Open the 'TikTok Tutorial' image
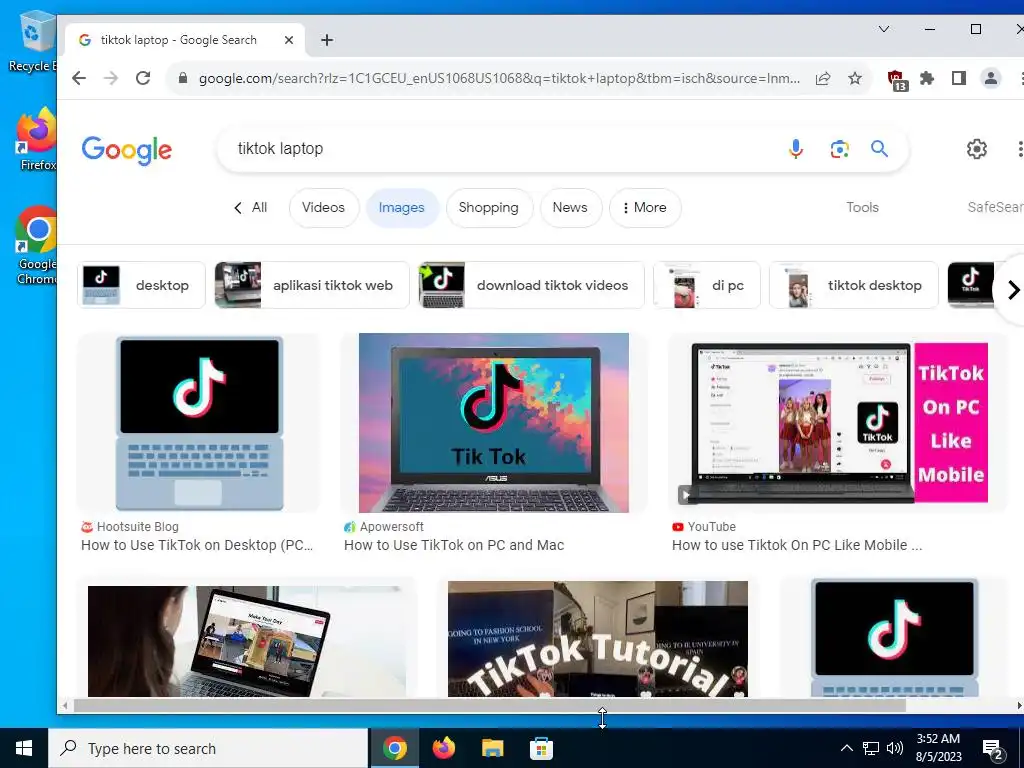This screenshot has height=768, width=1024. [598, 639]
